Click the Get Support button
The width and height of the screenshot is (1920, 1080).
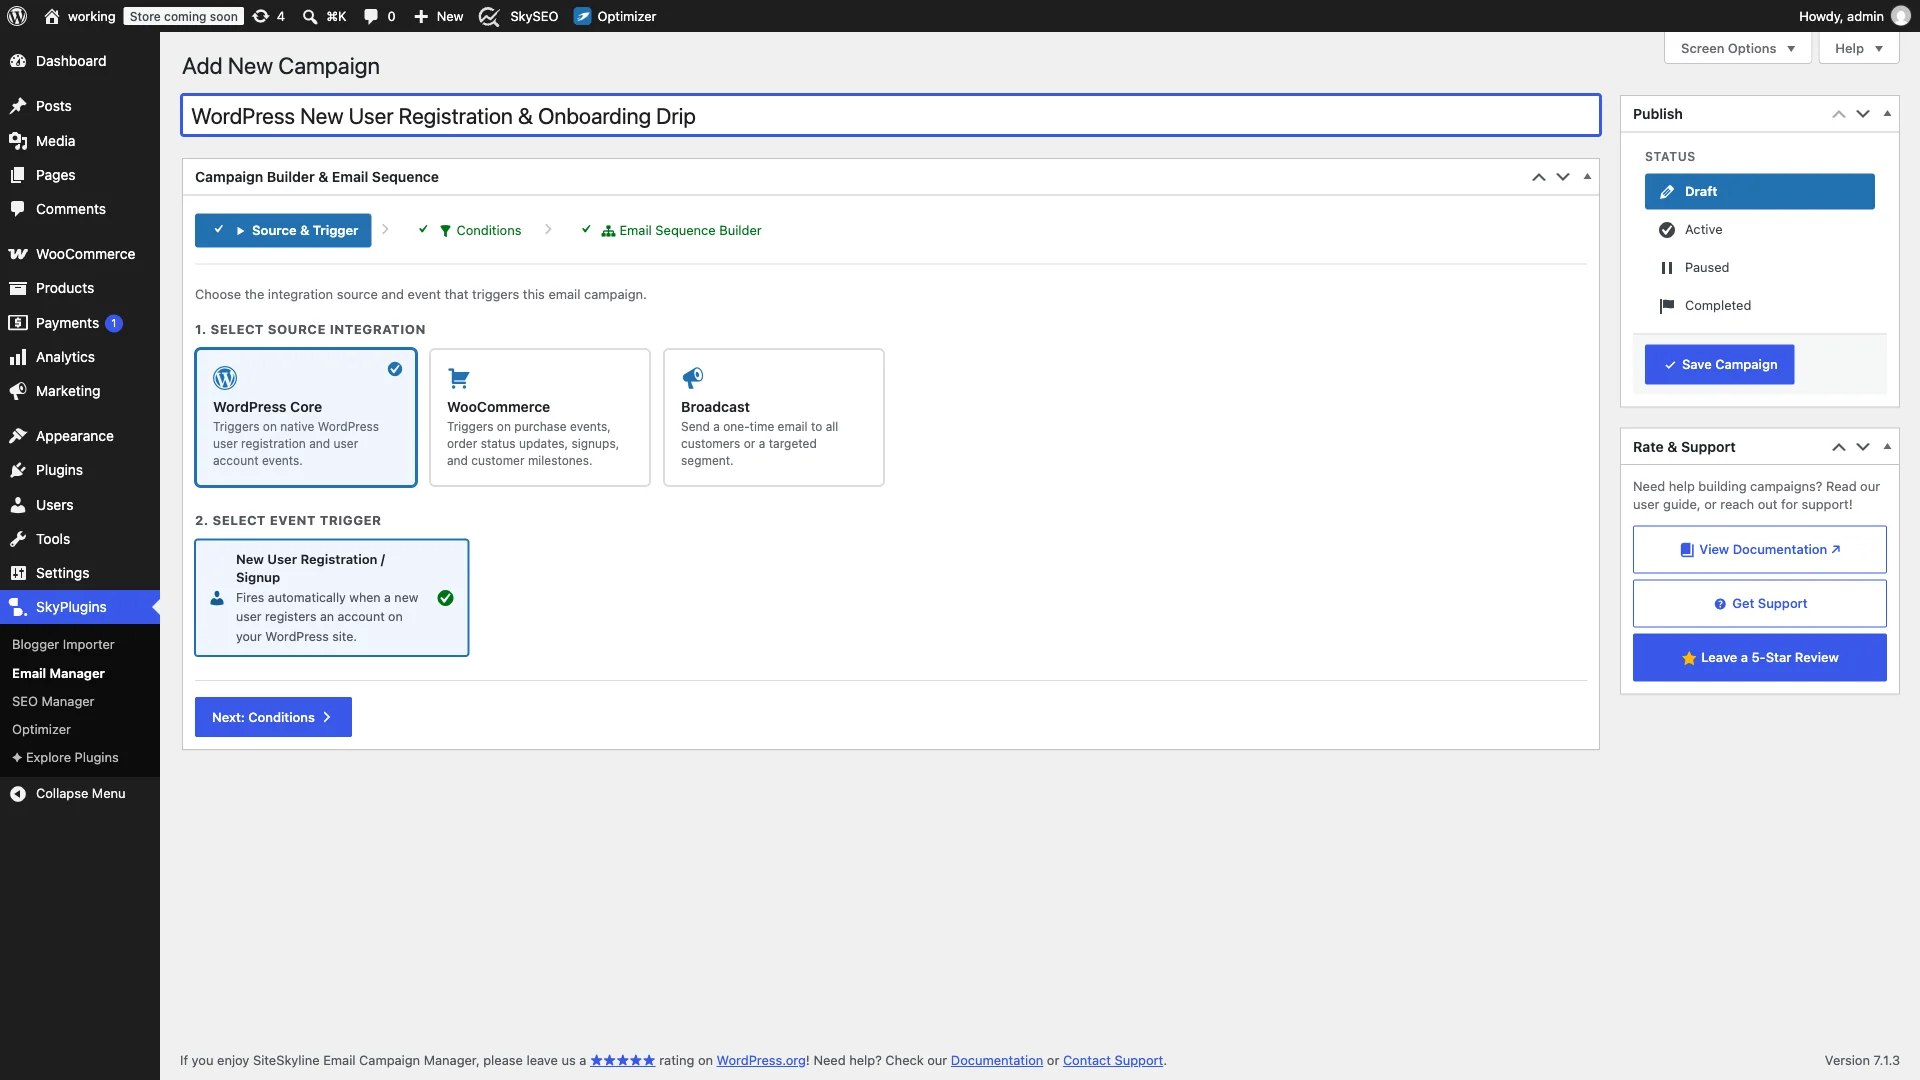1760,604
